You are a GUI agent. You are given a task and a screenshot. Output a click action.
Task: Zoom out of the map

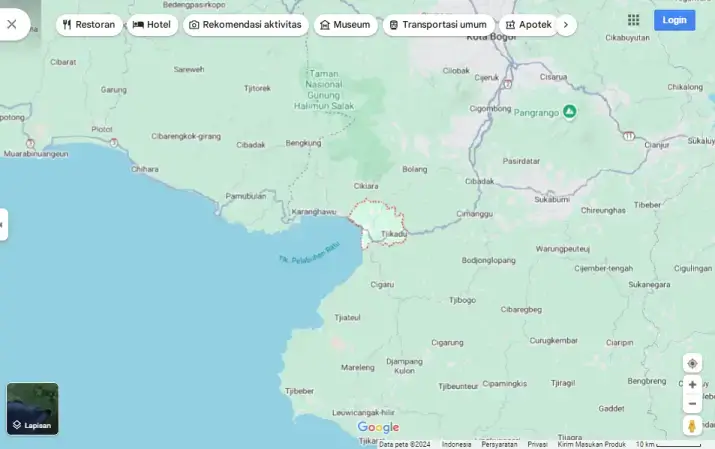click(692, 403)
